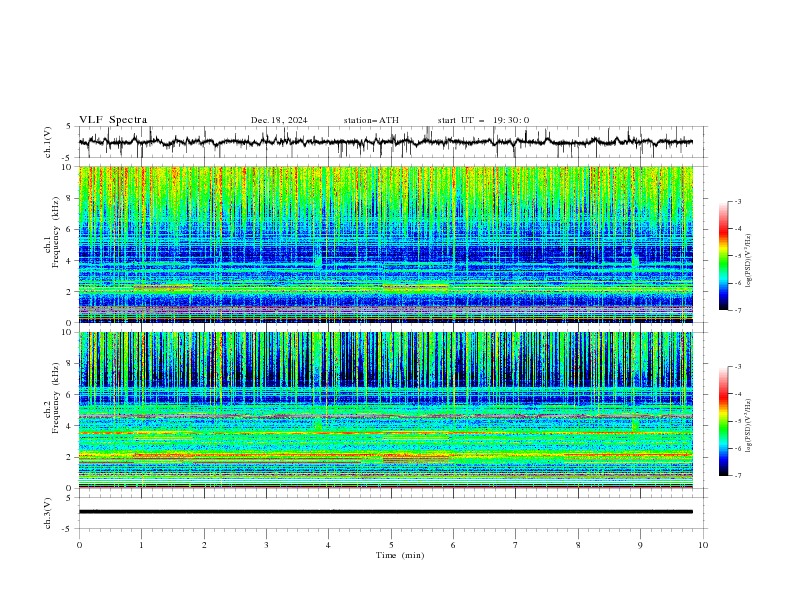The image size is (792, 612).
Task: Click the "7" tick on the time axis
Action: [516, 545]
